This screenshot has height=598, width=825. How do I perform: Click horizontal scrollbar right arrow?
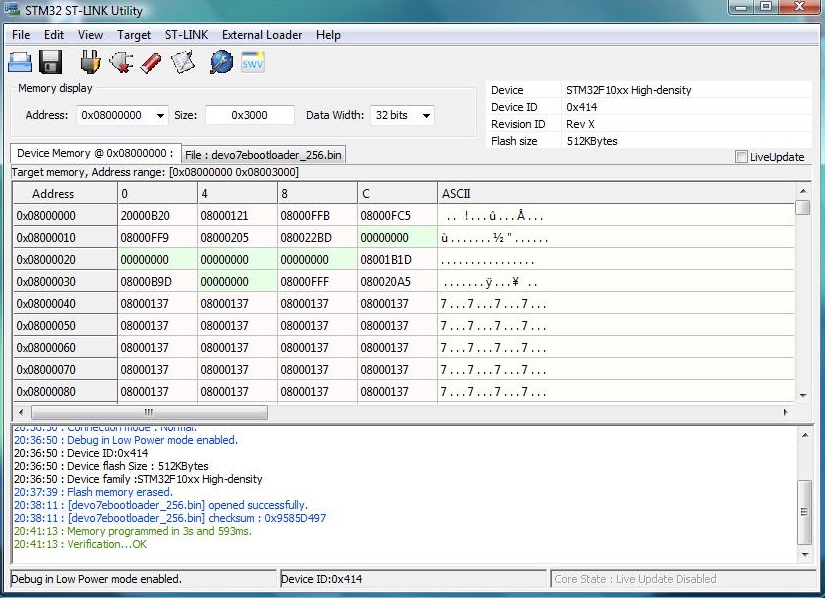pos(786,412)
